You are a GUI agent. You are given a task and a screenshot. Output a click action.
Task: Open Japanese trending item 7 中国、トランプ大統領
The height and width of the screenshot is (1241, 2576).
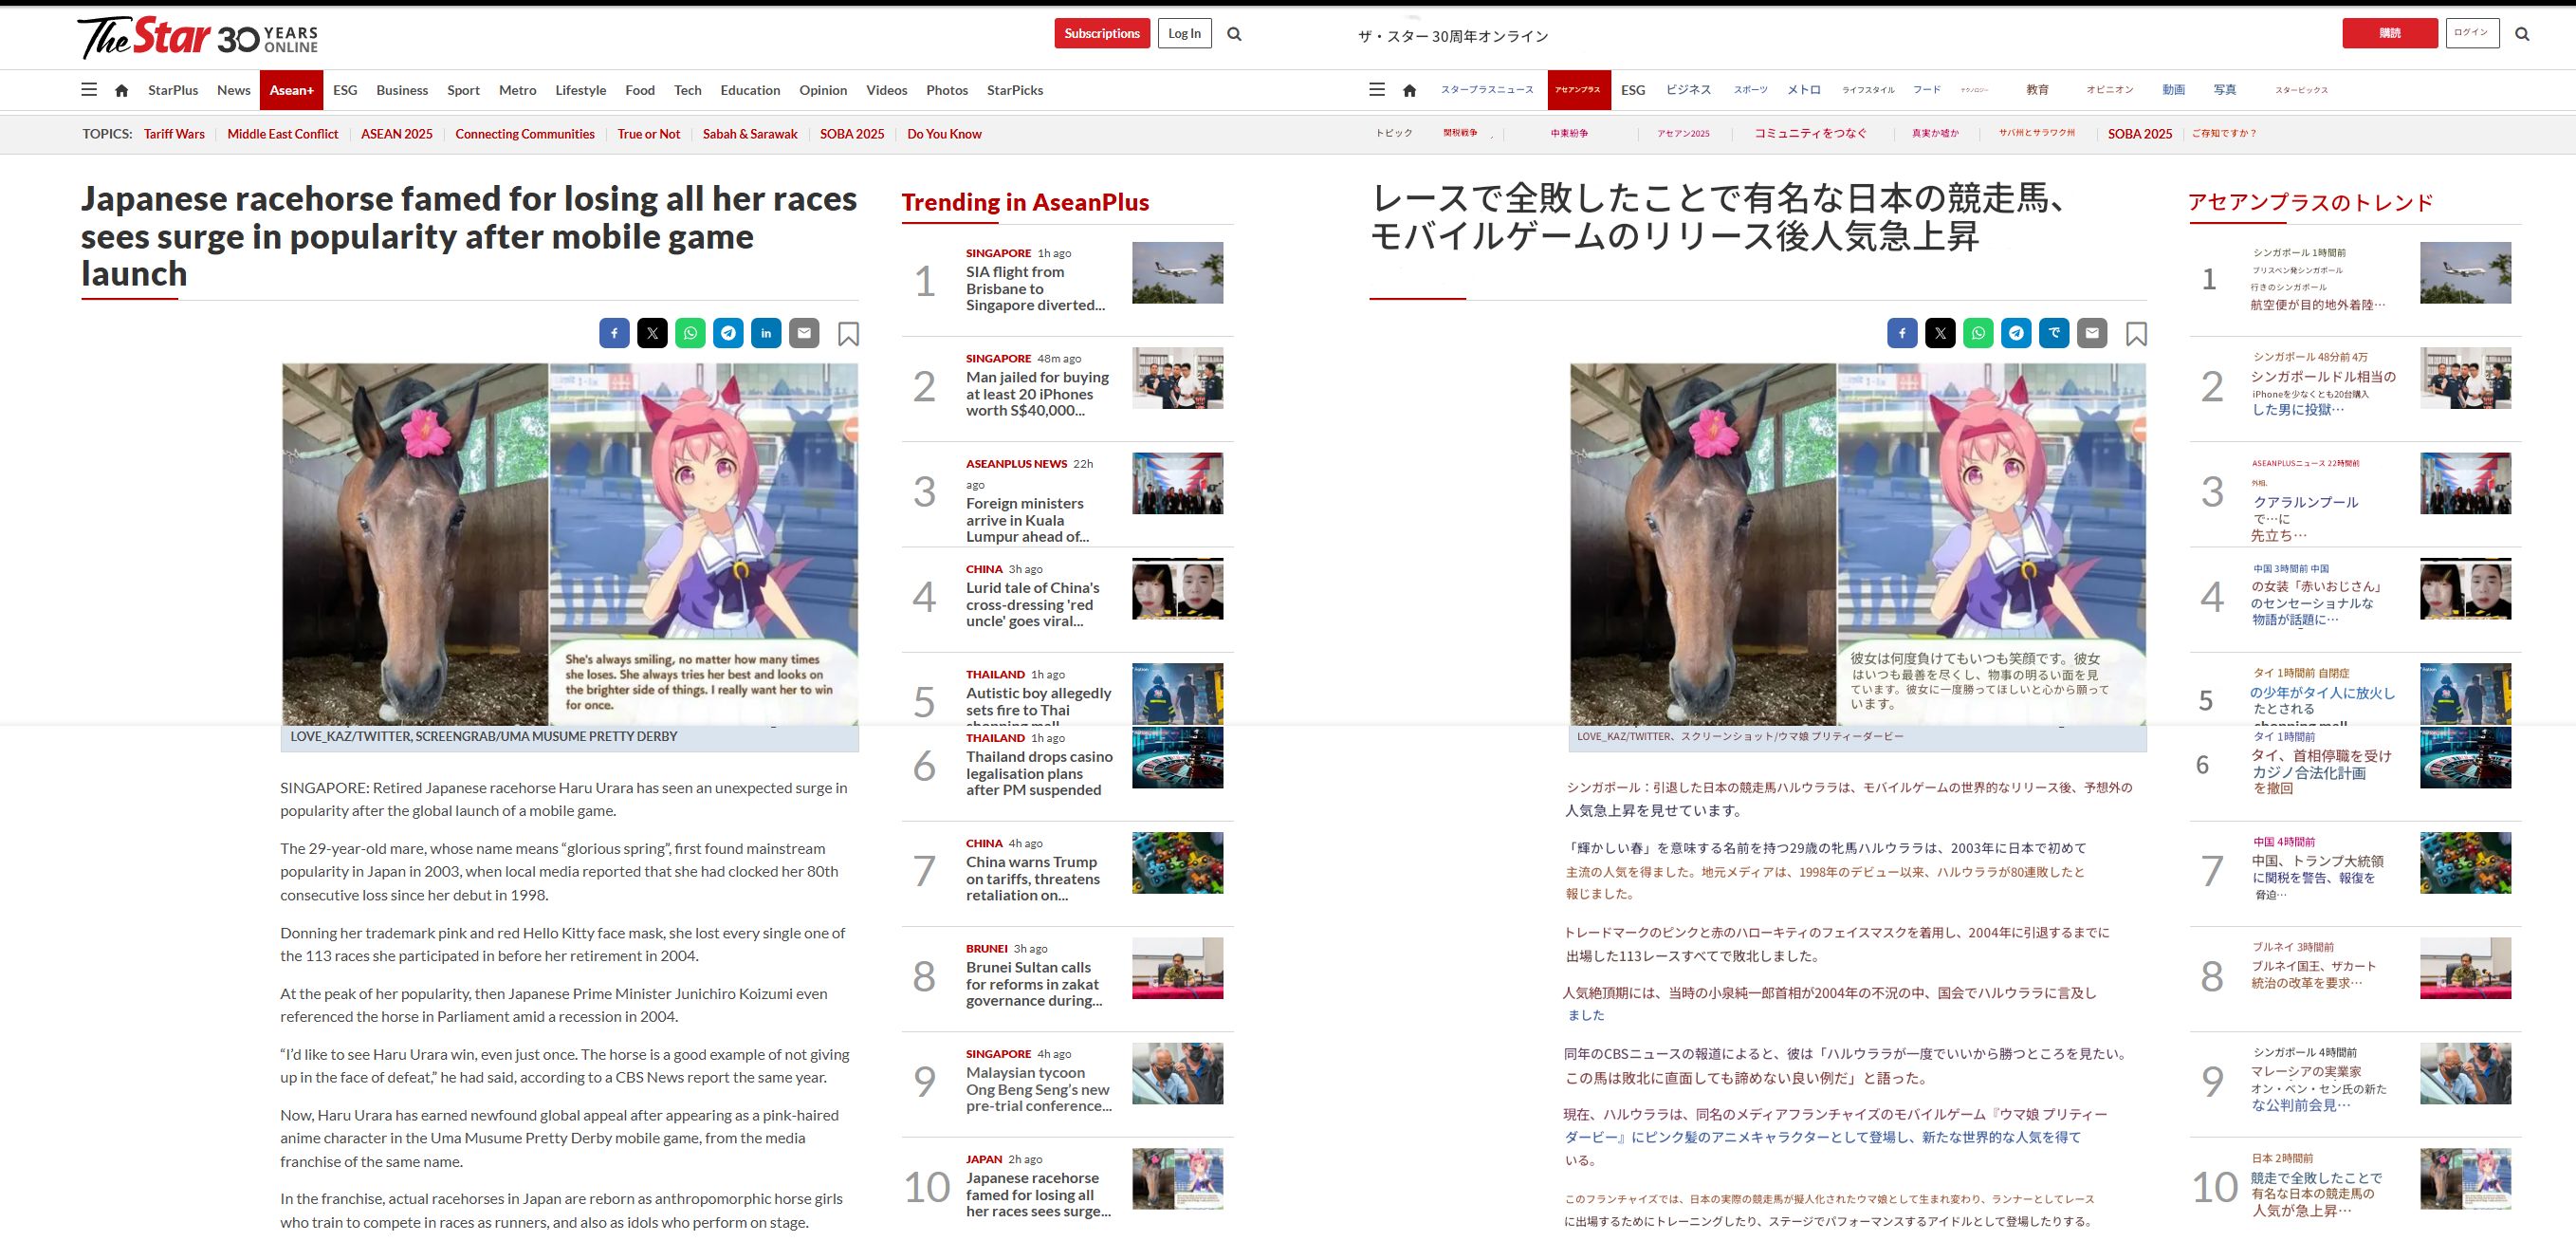(x=2317, y=877)
